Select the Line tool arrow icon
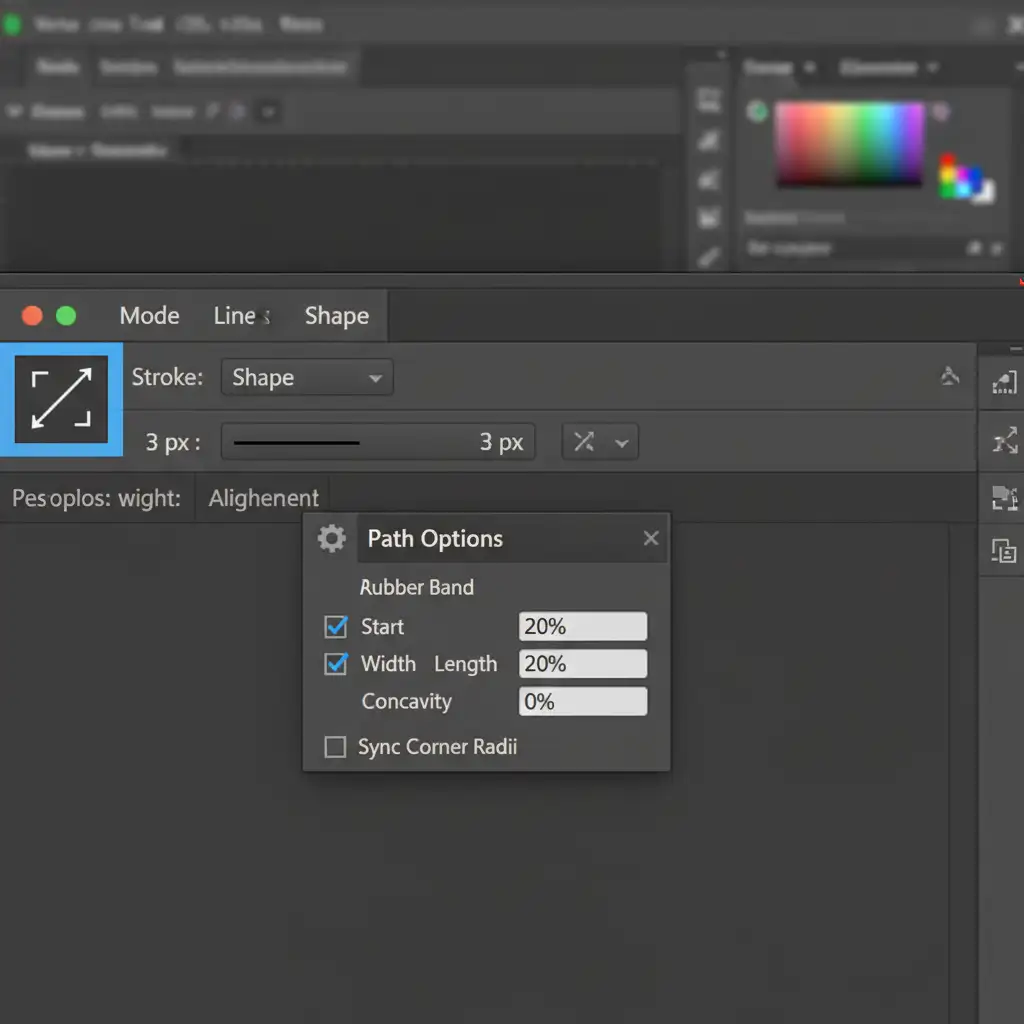The image size is (1024, 1024). (x=61, y=399)
